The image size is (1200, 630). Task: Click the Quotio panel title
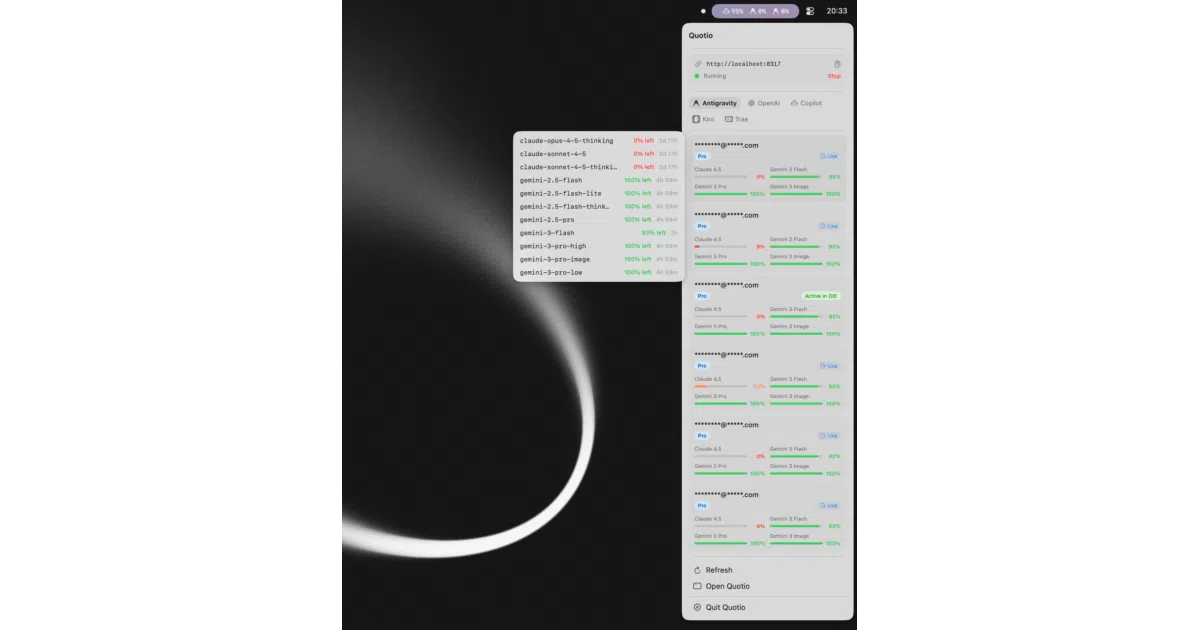[x=701, y=36]
